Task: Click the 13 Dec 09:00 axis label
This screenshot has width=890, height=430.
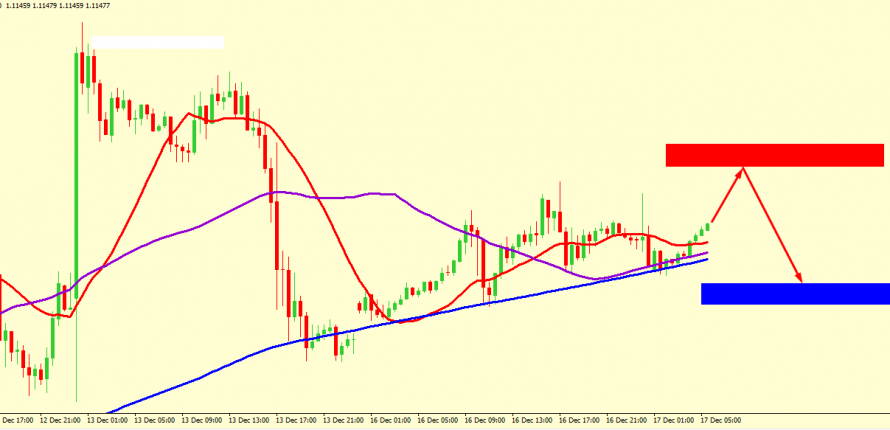Action: click(x=202, y=420)
